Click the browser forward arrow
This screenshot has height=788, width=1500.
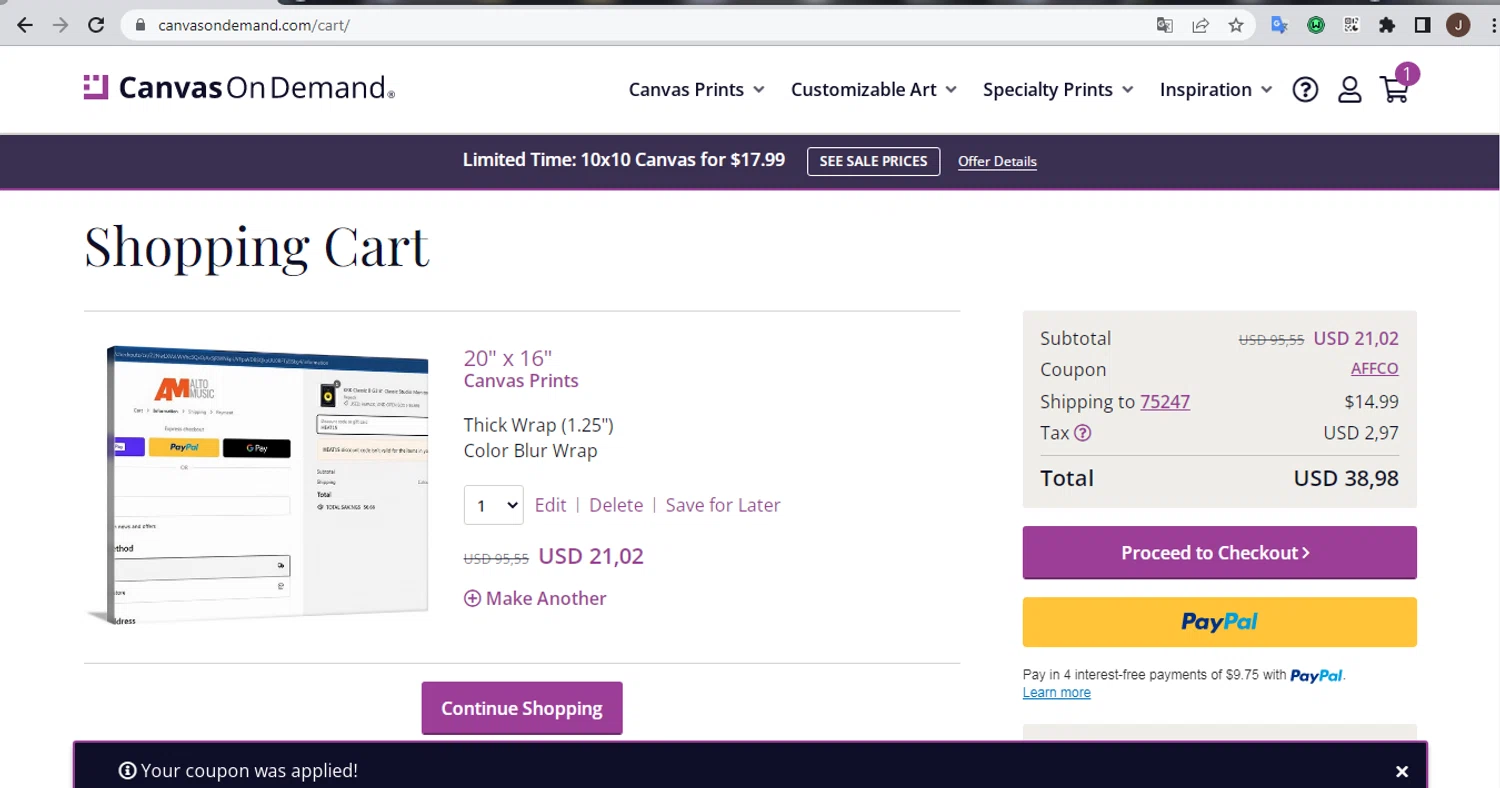point(60,25)
